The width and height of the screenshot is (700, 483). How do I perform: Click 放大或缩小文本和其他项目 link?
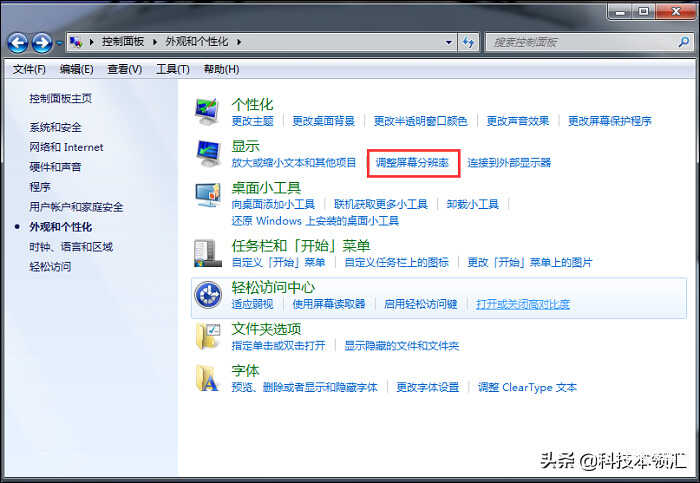(294, 162)
